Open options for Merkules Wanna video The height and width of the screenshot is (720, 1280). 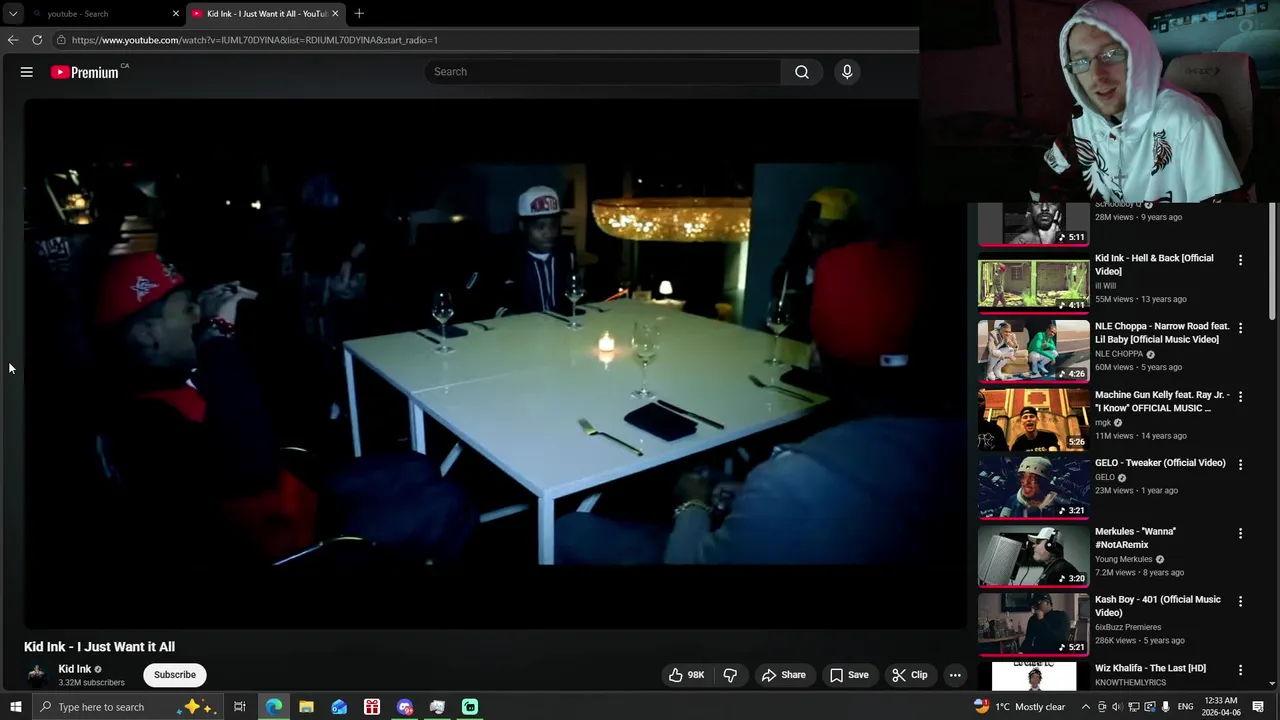point(1240,533)
